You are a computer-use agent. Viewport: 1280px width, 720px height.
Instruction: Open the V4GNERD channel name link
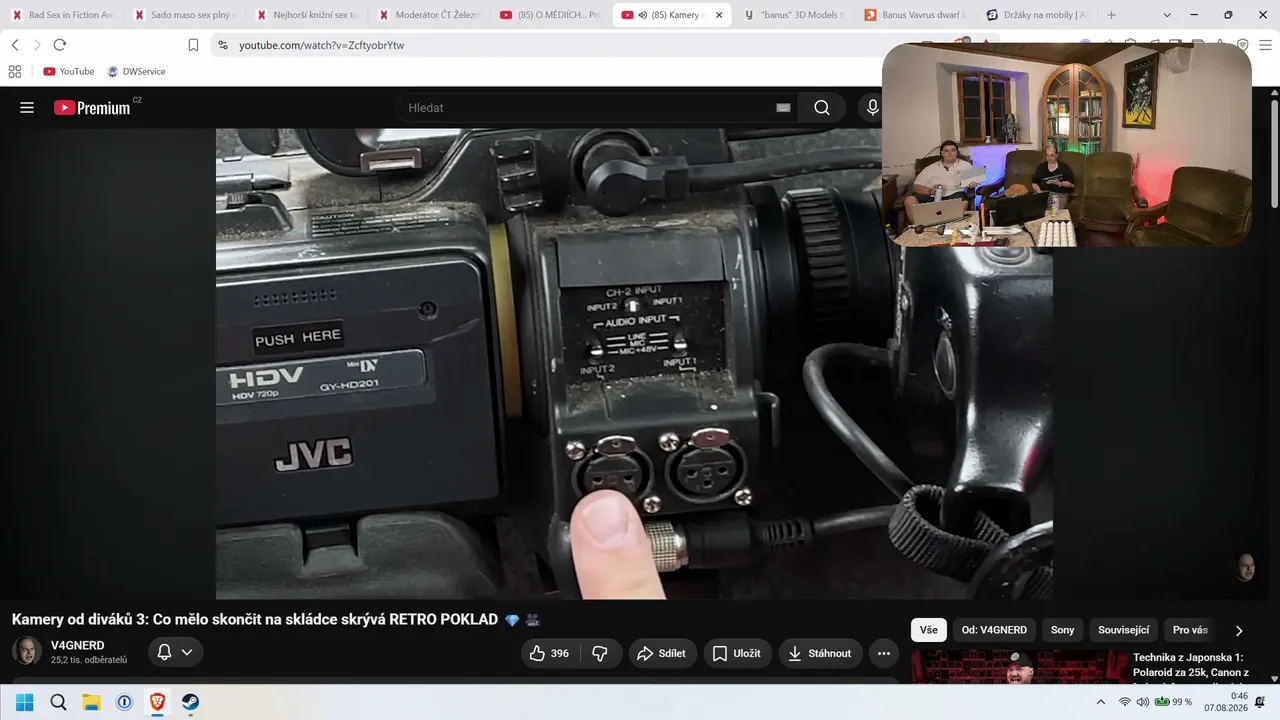78,645
